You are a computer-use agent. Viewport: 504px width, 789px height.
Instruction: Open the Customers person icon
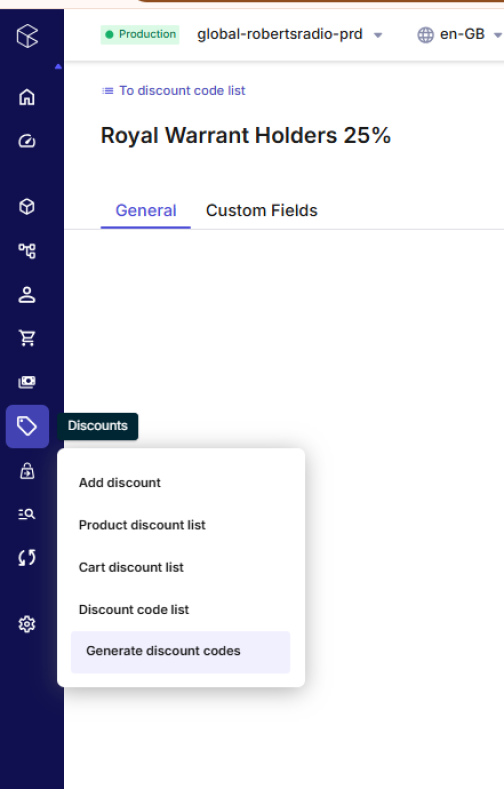[27, 294]
